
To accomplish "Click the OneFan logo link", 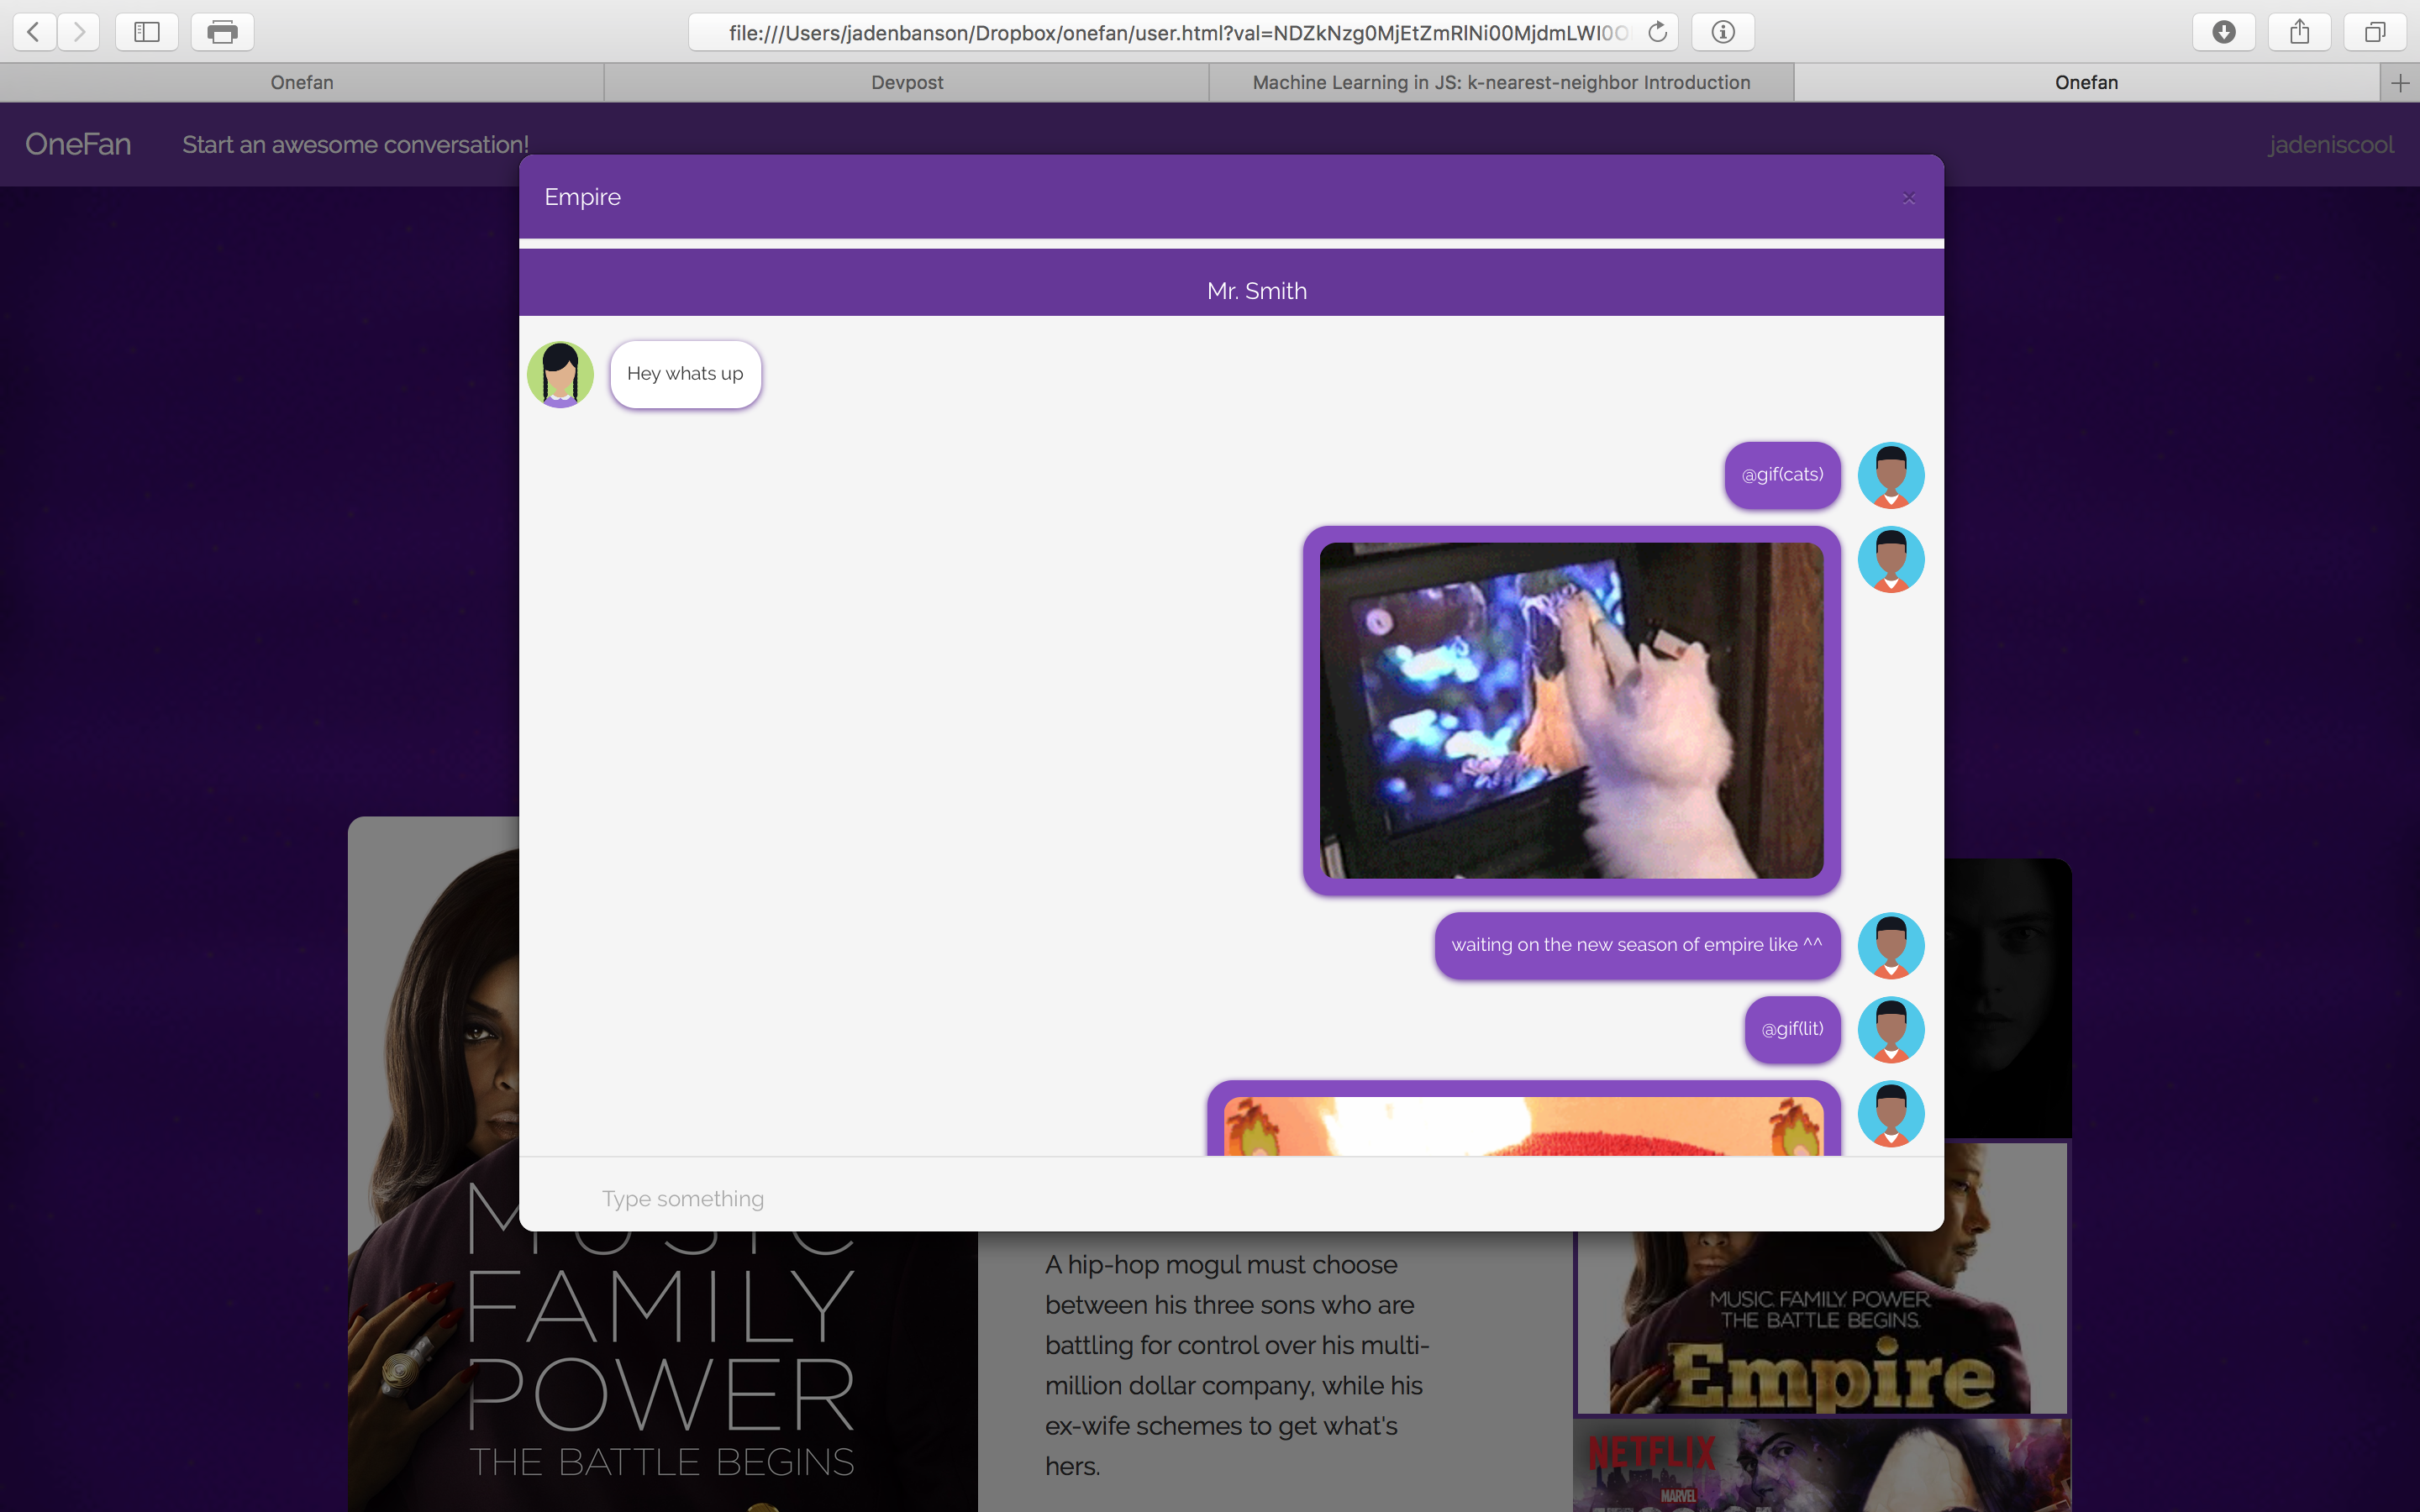I will [x=78, y=144].
